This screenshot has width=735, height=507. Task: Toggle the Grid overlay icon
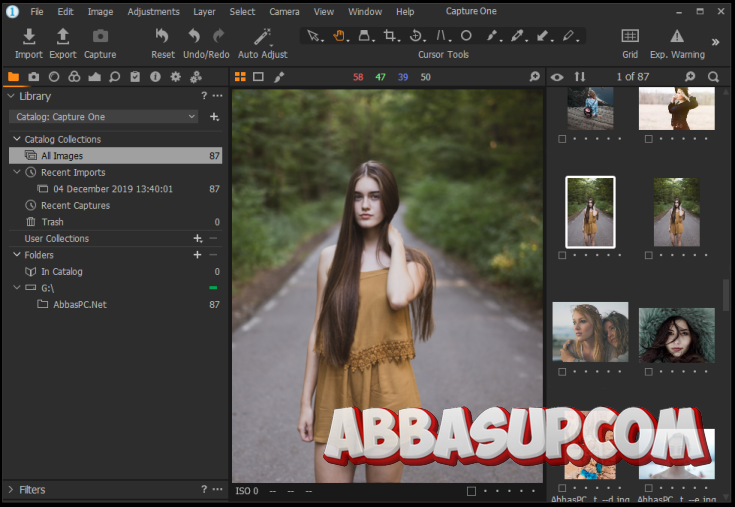point(630,37)
